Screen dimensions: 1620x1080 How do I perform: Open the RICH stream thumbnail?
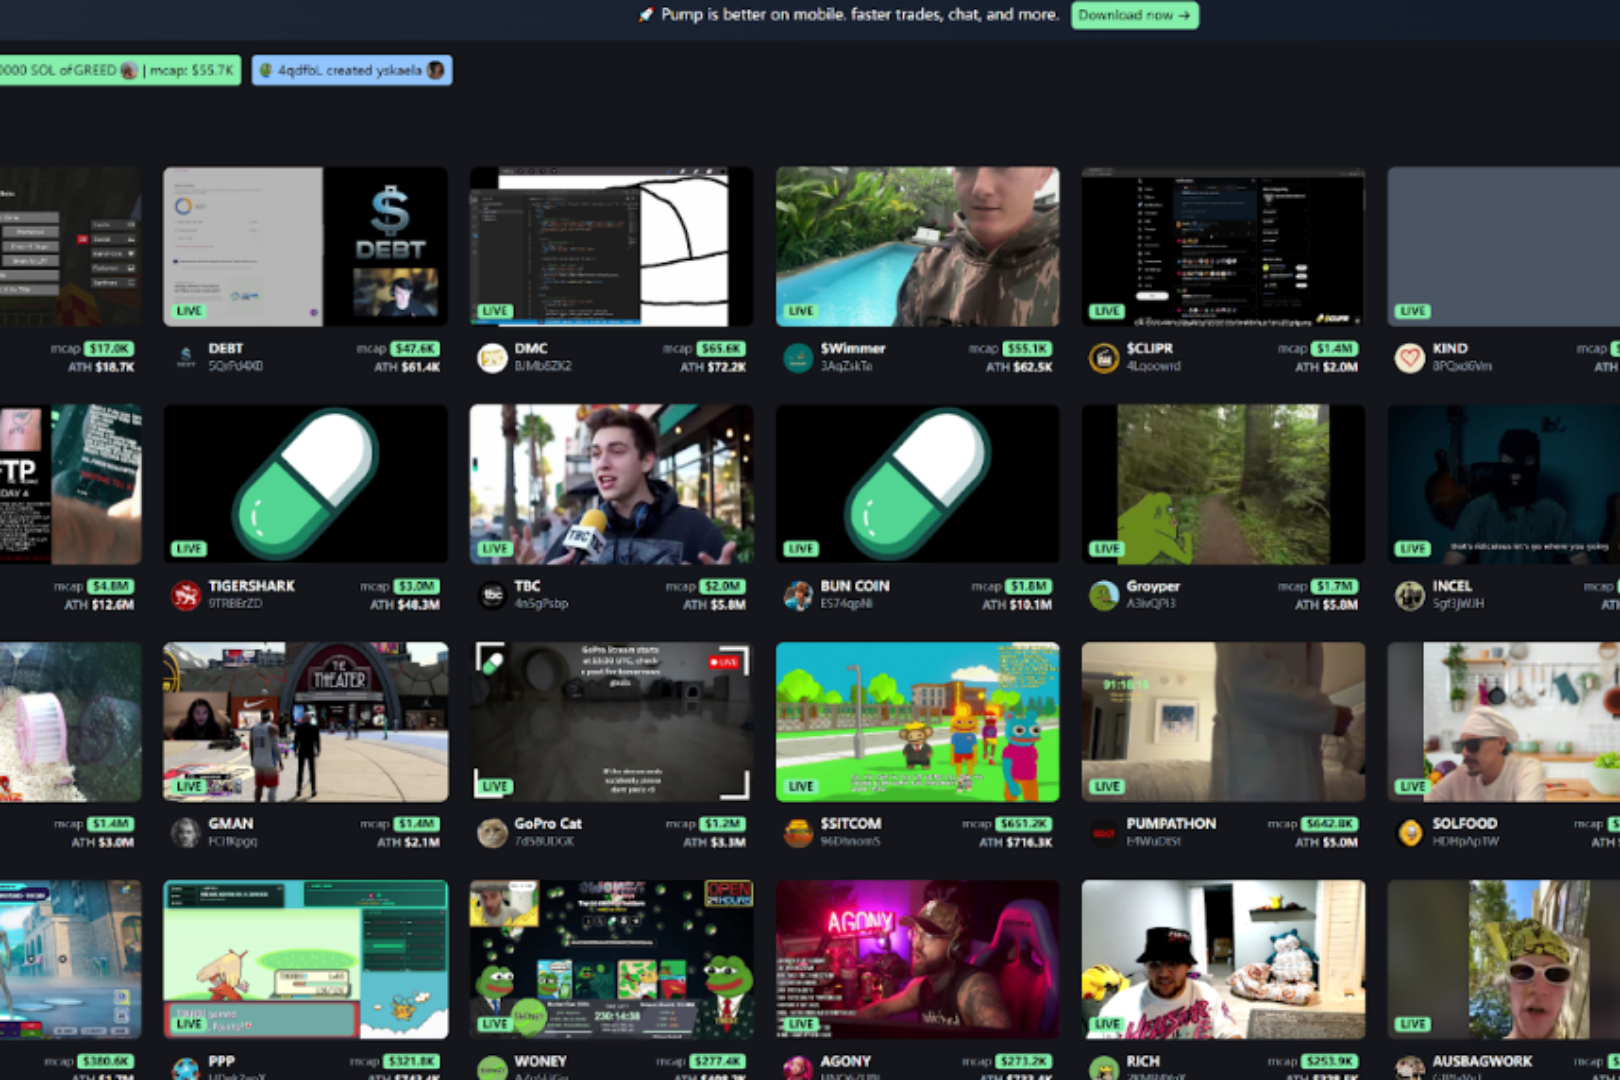pos(1223,960)
